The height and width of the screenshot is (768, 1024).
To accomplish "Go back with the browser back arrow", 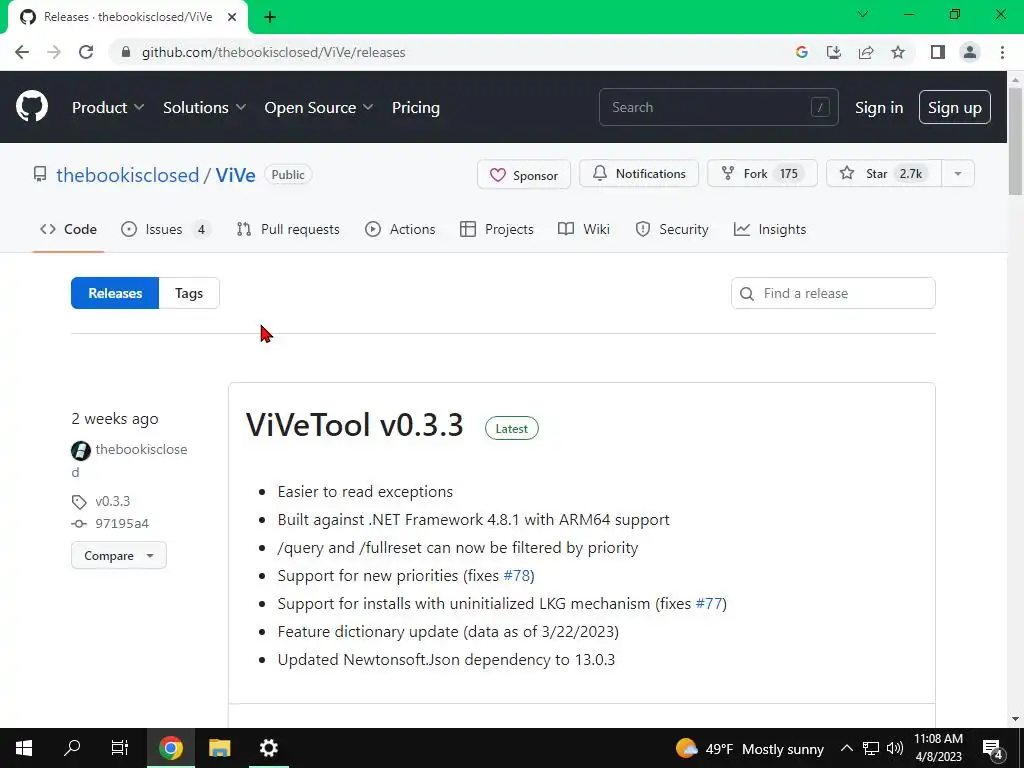I will pyautogui.click(x=22, y=52).
